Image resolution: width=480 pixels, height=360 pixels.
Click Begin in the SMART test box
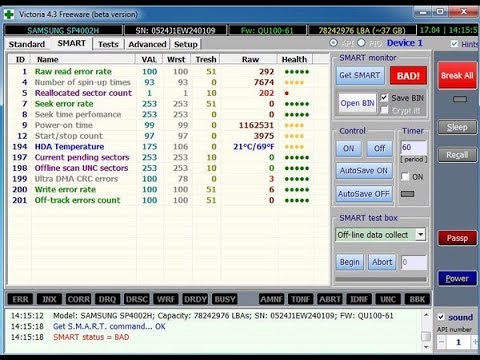(350, 262)
